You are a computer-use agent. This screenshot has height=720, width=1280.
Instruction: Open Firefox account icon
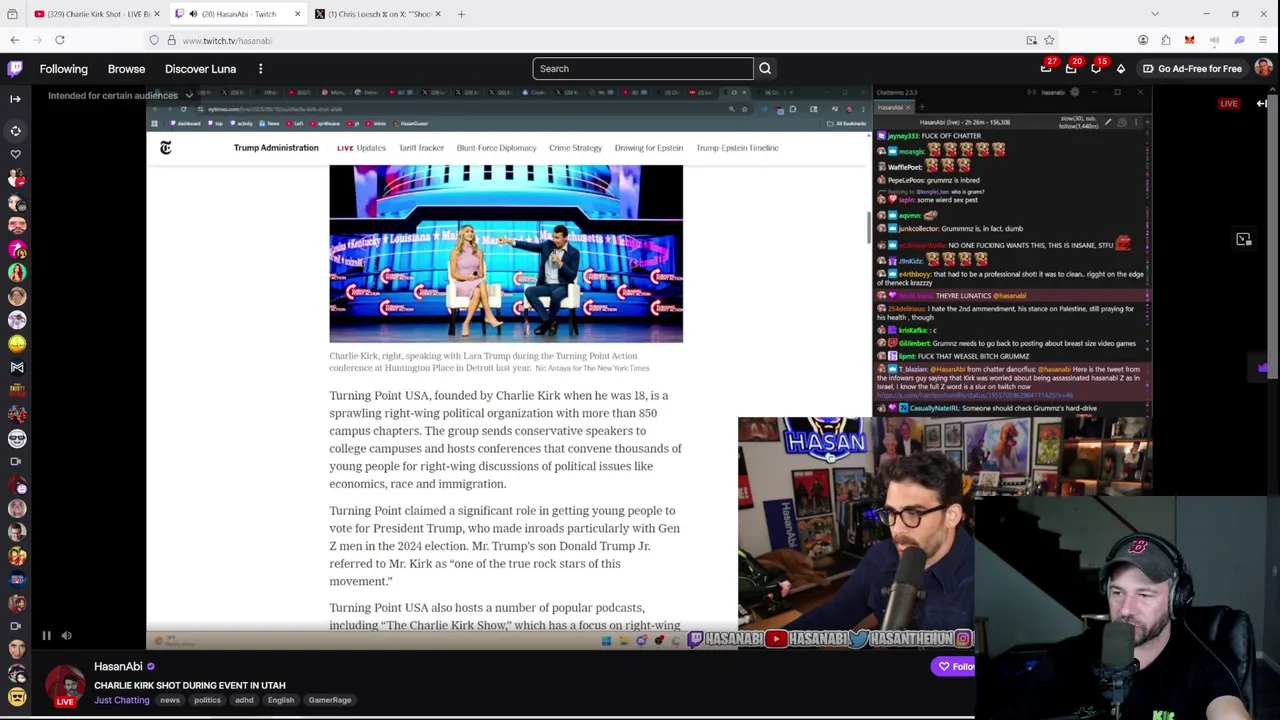(1143, 40)
